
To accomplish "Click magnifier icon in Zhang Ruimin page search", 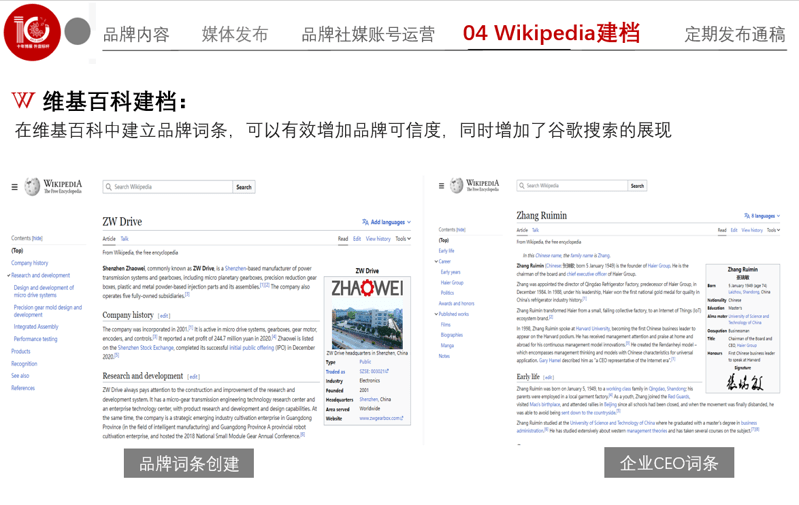I will [x=521, y=186].
